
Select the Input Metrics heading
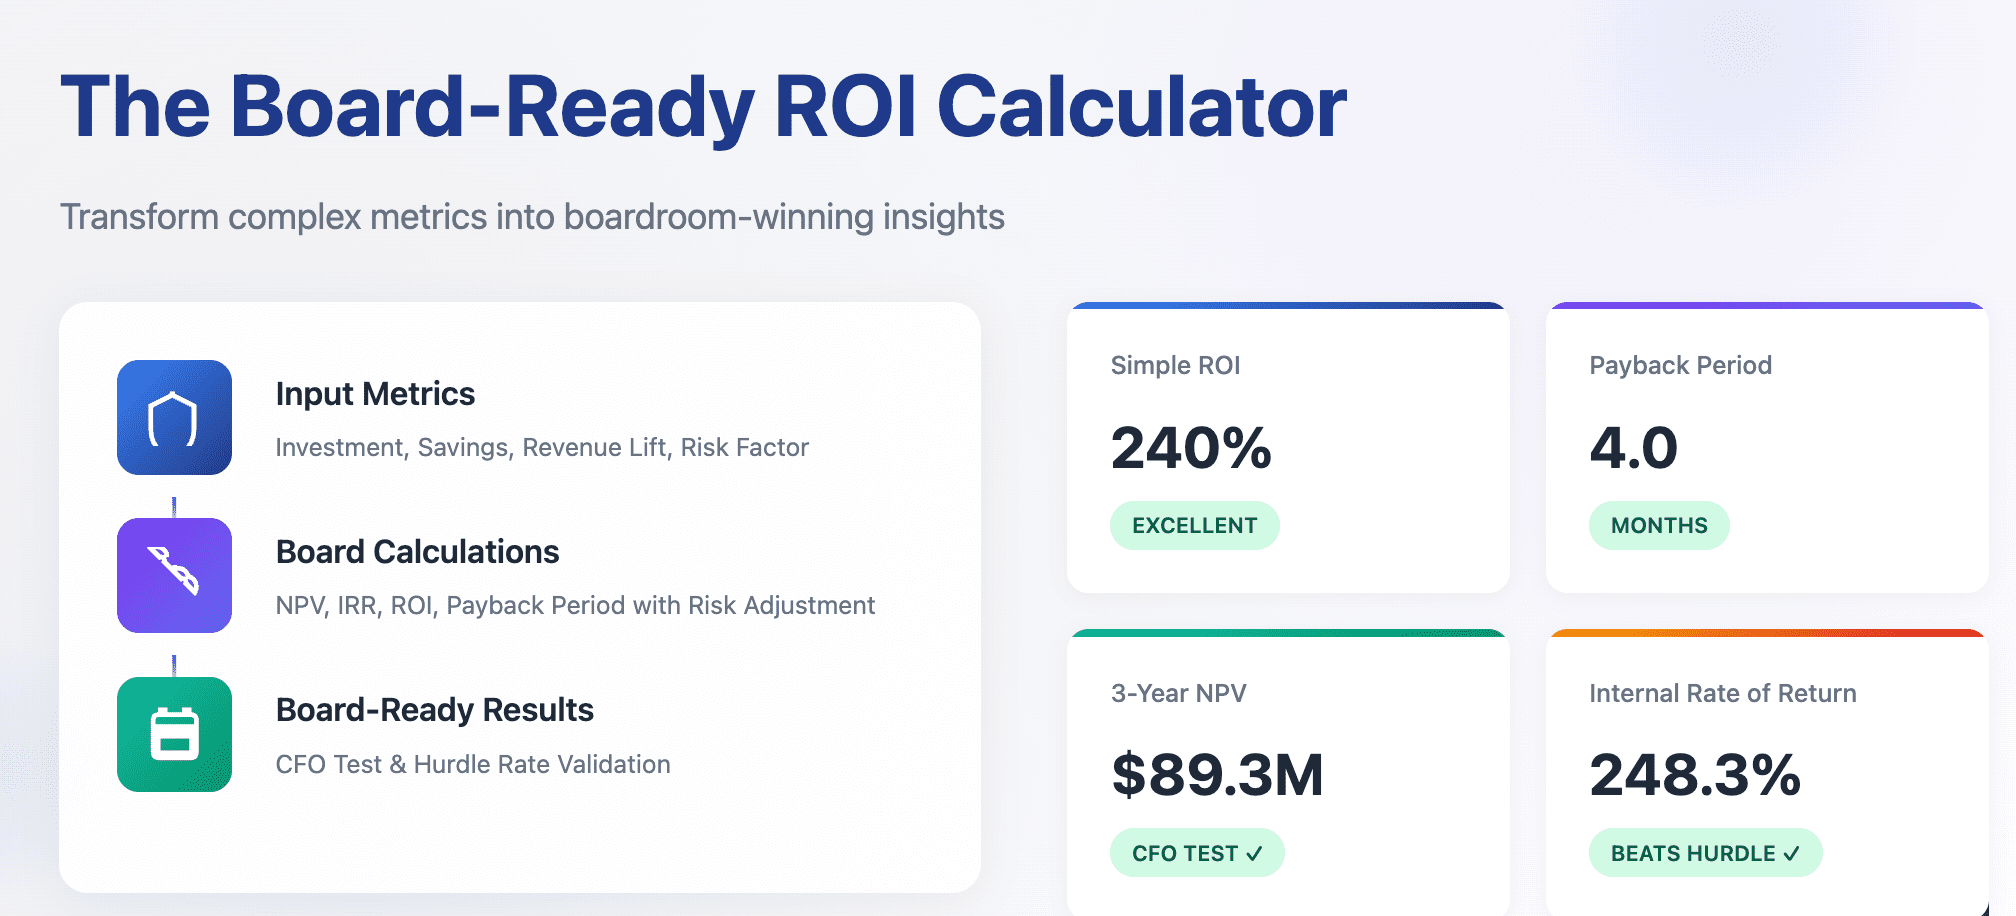tap(375, 394)
